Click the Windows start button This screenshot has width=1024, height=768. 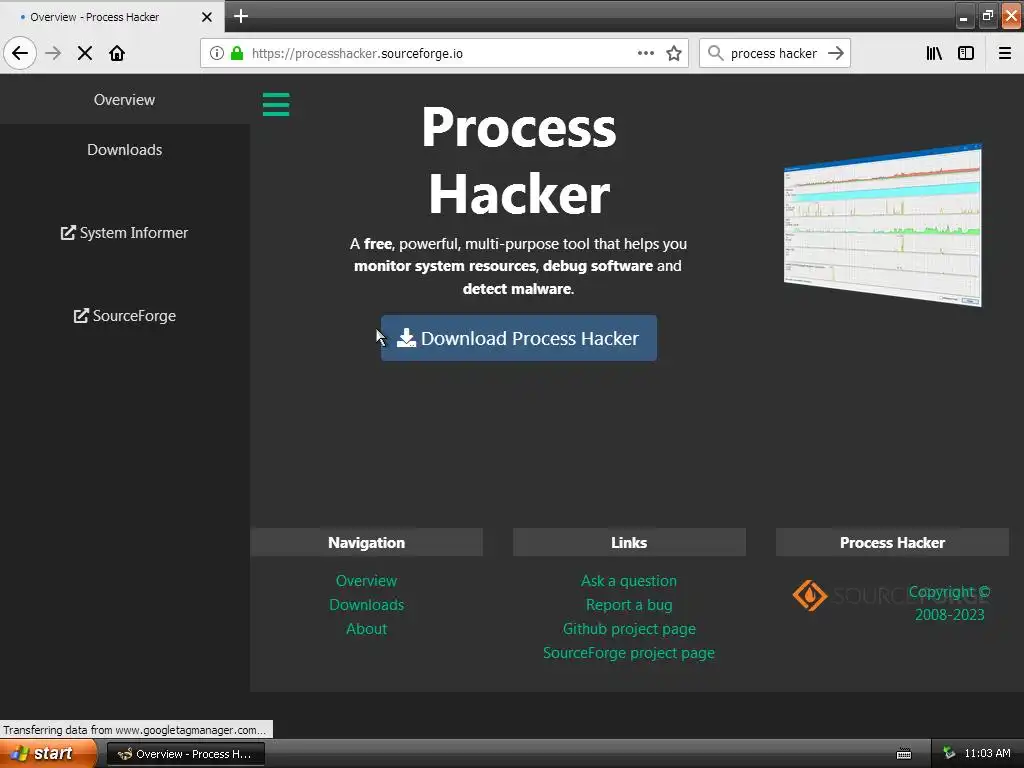[x=49, y=754]
